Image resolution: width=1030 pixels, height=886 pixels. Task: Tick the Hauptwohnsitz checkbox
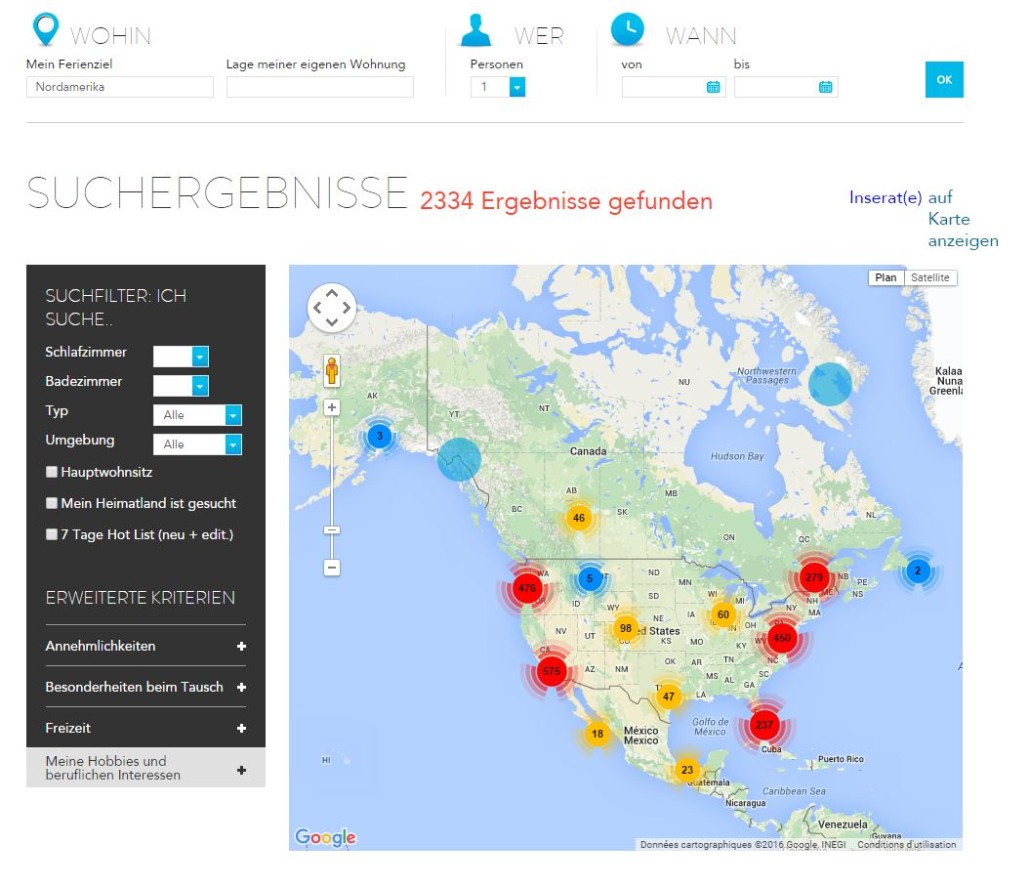coord(51,472)
